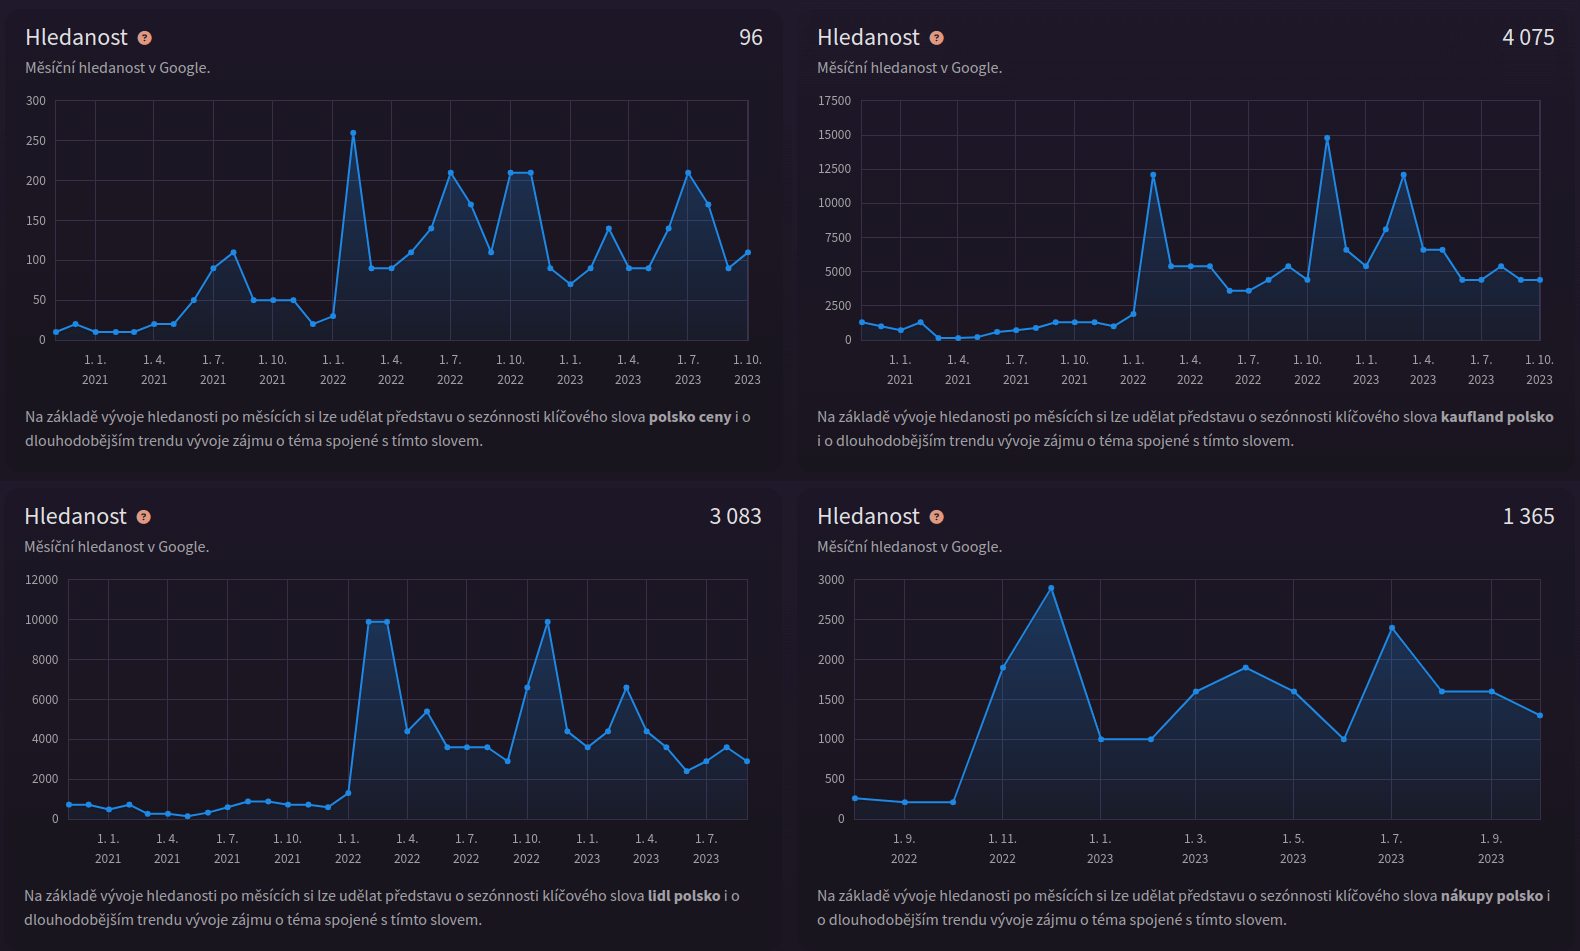Select the bold keyword 'kaufland polsko'
Image resolution: width=1580 pixels, height=951 pixels.
tap(1497, 417)
